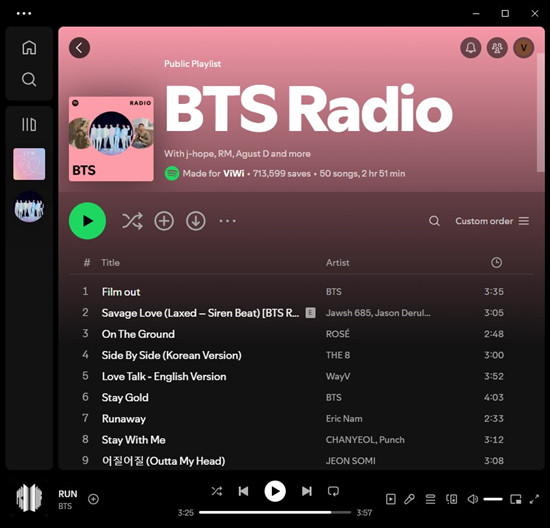550x528 pixels.
Task: Select the track Stay With Me
Action: click(133, 440)
